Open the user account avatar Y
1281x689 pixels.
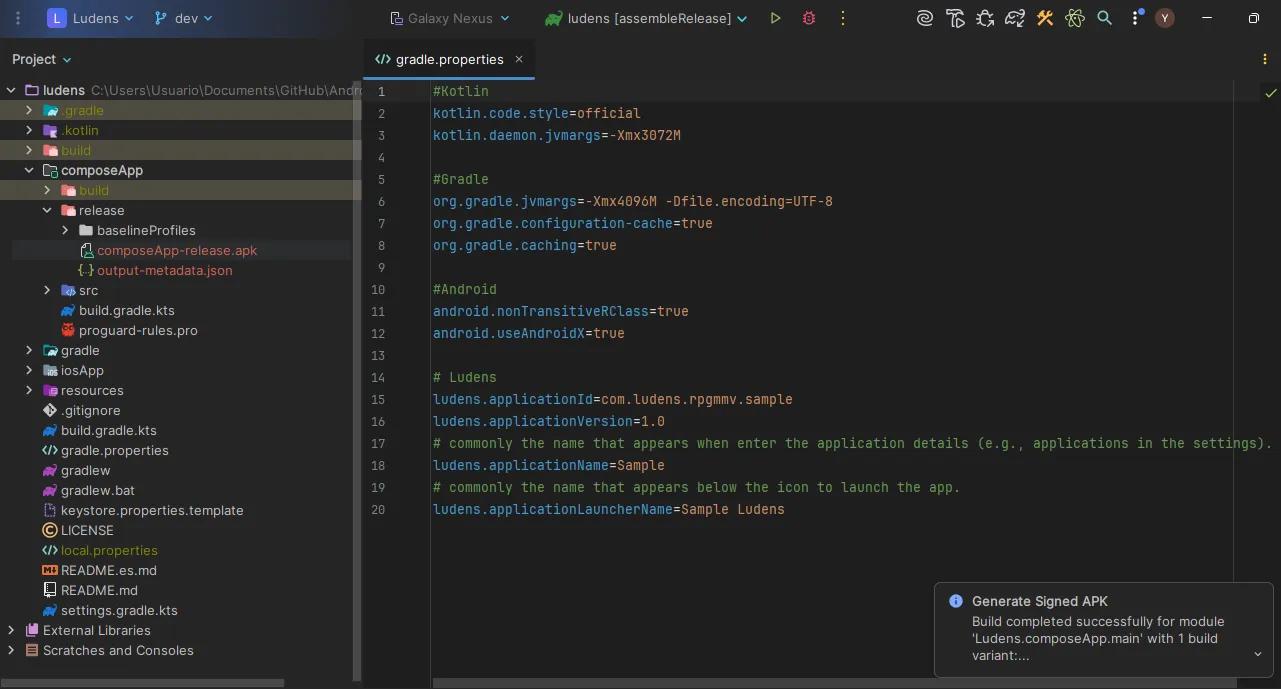click(x=1164, y=18)
